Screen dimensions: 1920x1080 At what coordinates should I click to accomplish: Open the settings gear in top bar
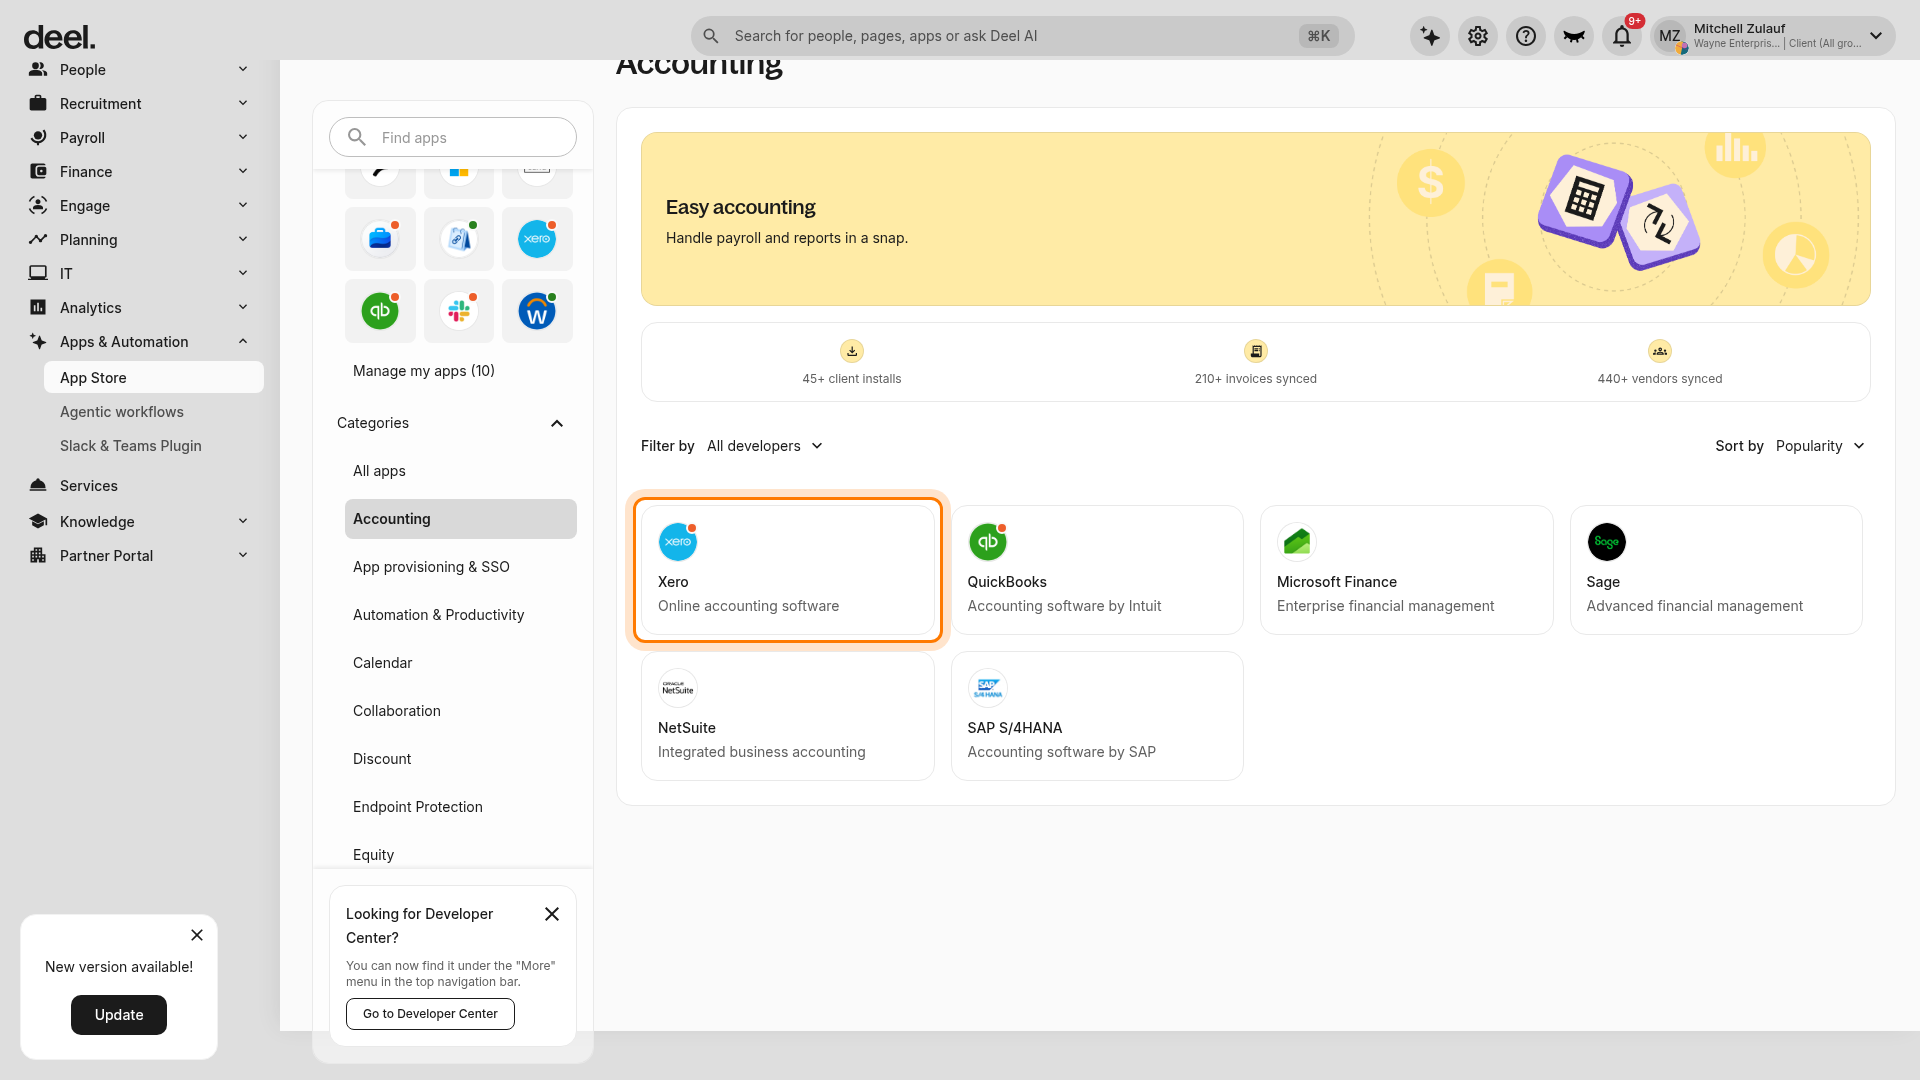pos(1478,37)
